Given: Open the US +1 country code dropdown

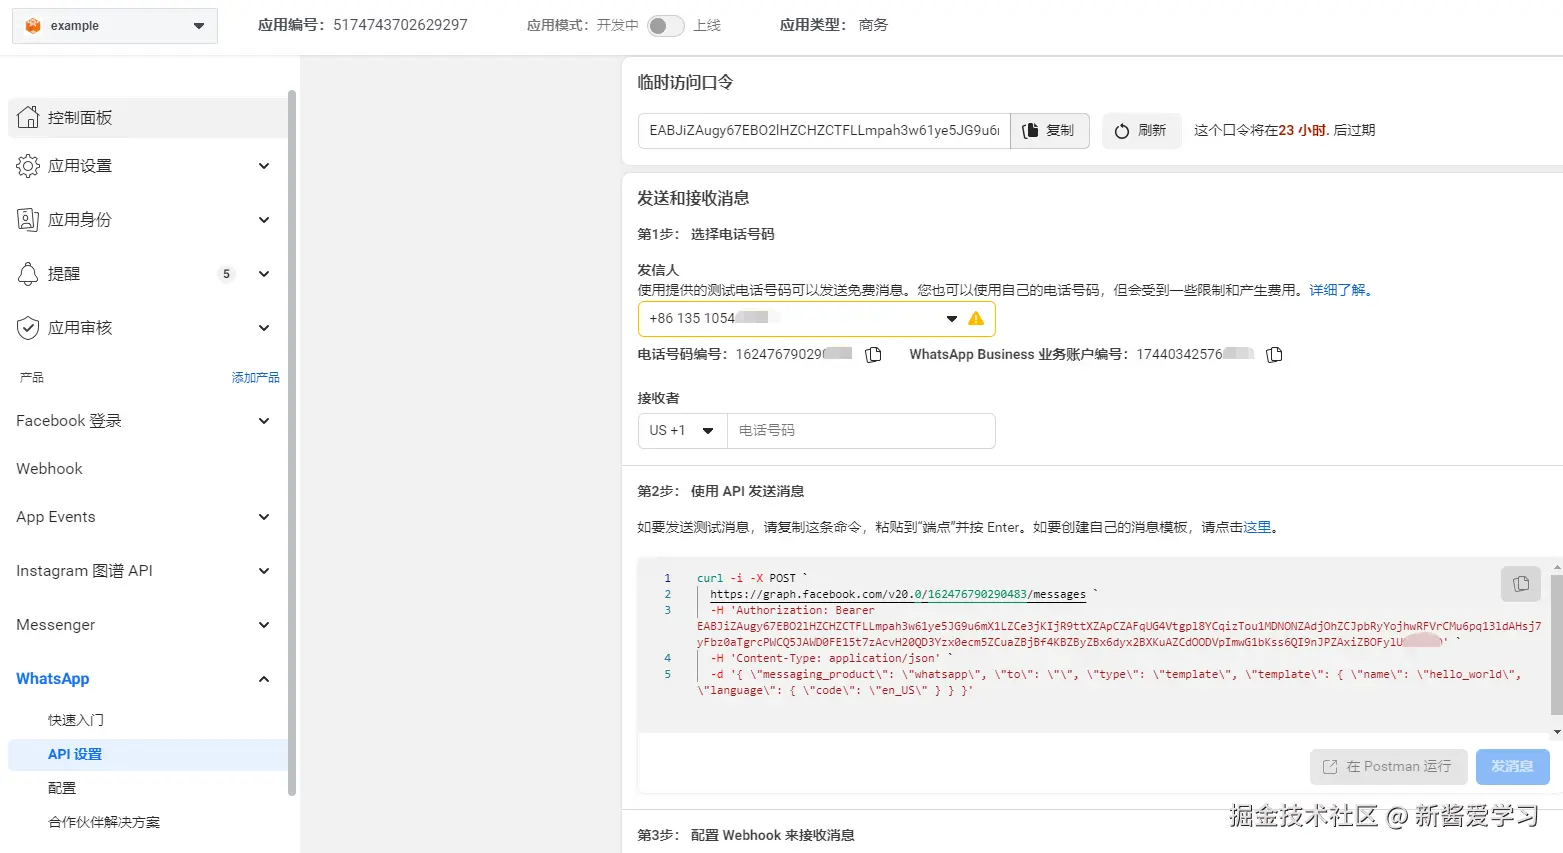Looking at the screenshot, I should click(682, 430).
